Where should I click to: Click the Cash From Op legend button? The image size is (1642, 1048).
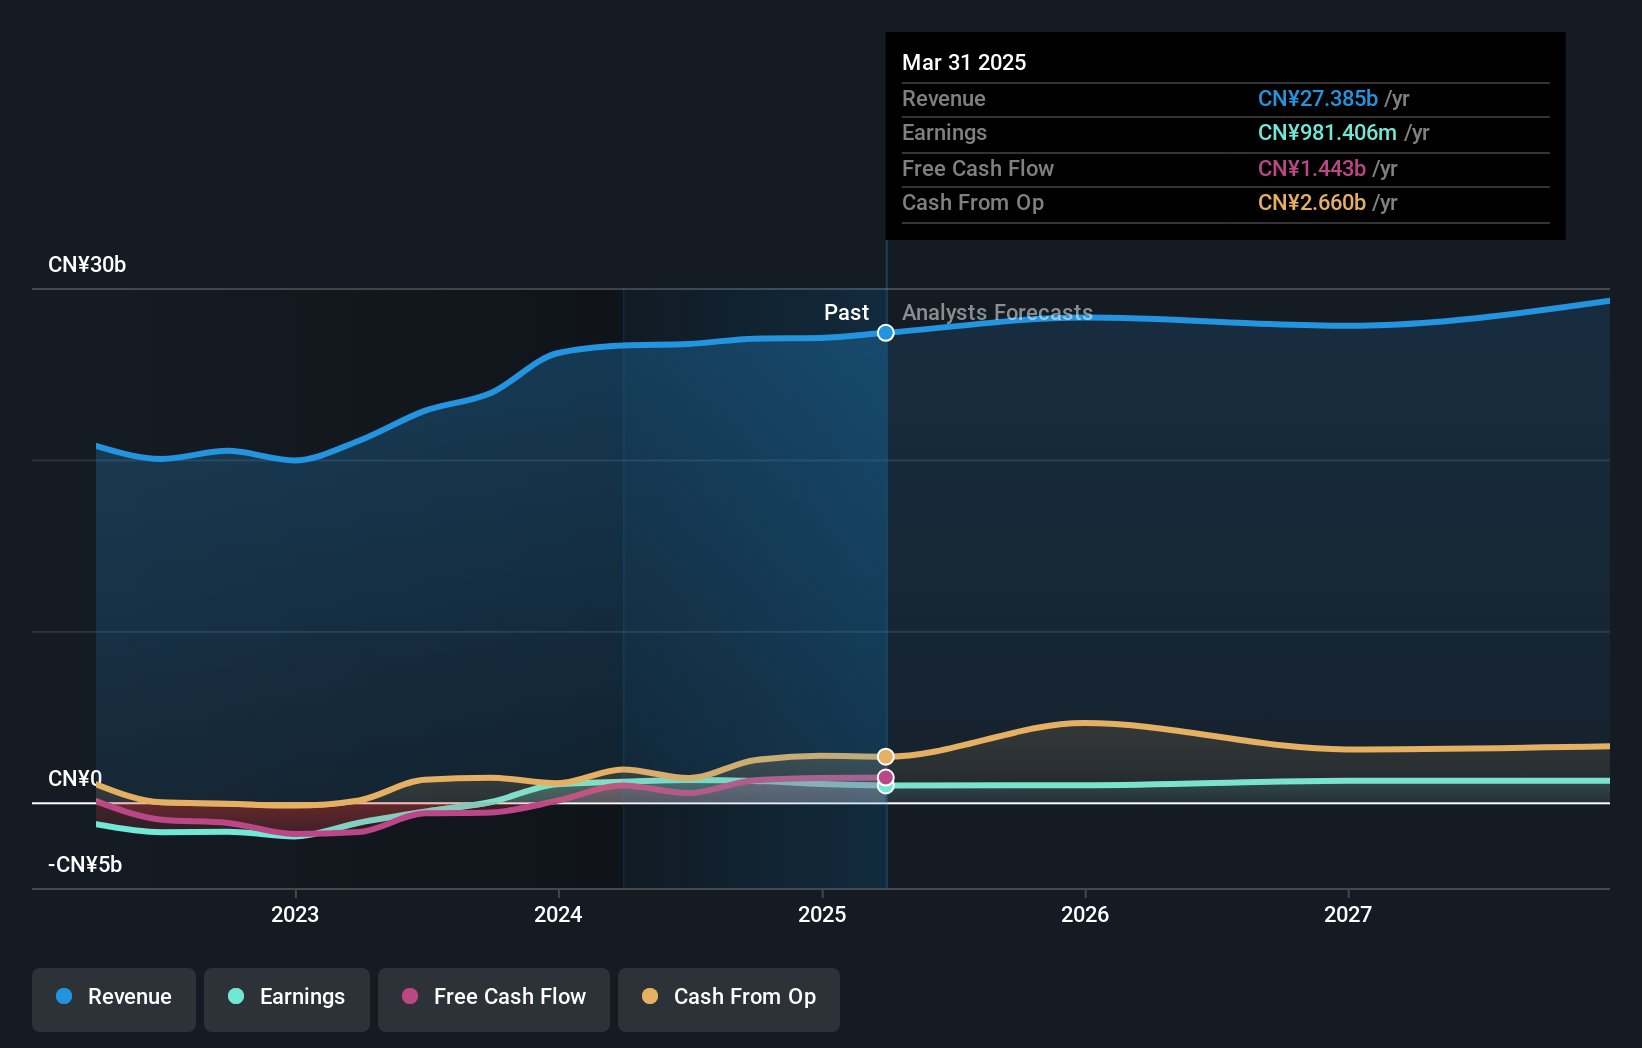(728, 999)
